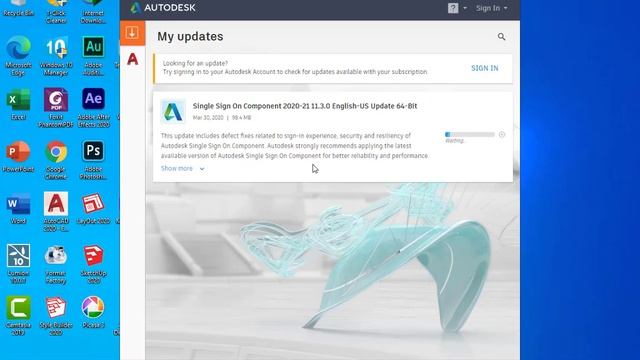Click the My updates heading
The height and width of the screenshot is (360, 640).
190,37
